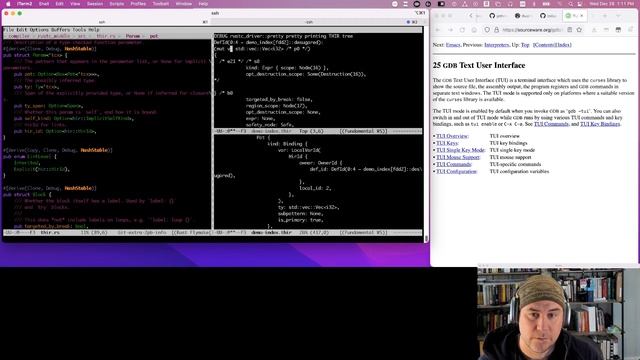Open the TUI Key Bindings inline link
Viewport: 640px width, 360px height.
pyautogui.click(x=600, y=124)
